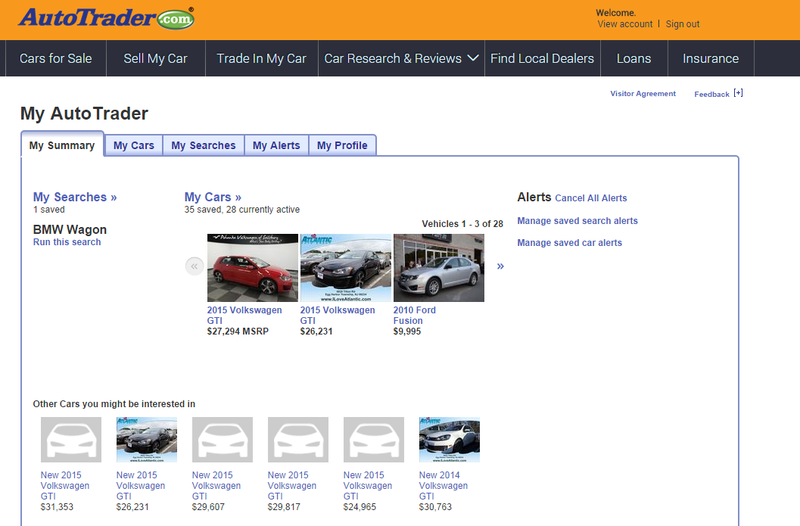Click saved 2015 Volkswagen GTI $26,231 title
The height and width of the screenshot is (526, 800).
pos(337,315)
